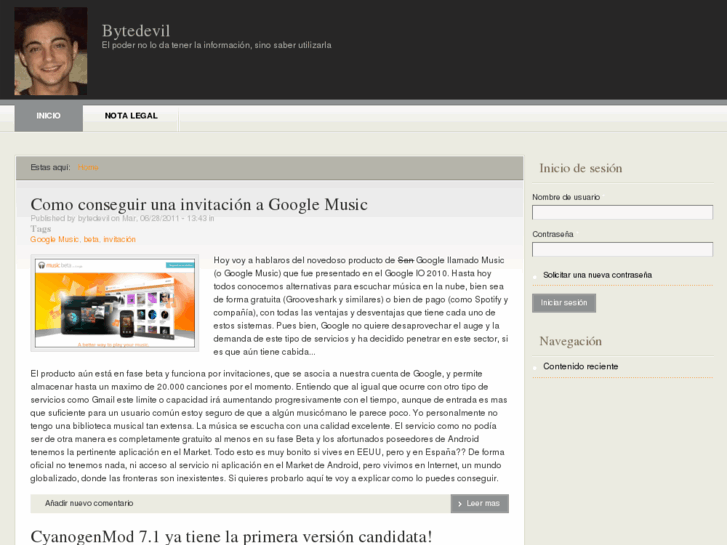Open the Google Music beta thumbnail image
The width and height of the screenshot is (727, 545).
click(115, 303)
